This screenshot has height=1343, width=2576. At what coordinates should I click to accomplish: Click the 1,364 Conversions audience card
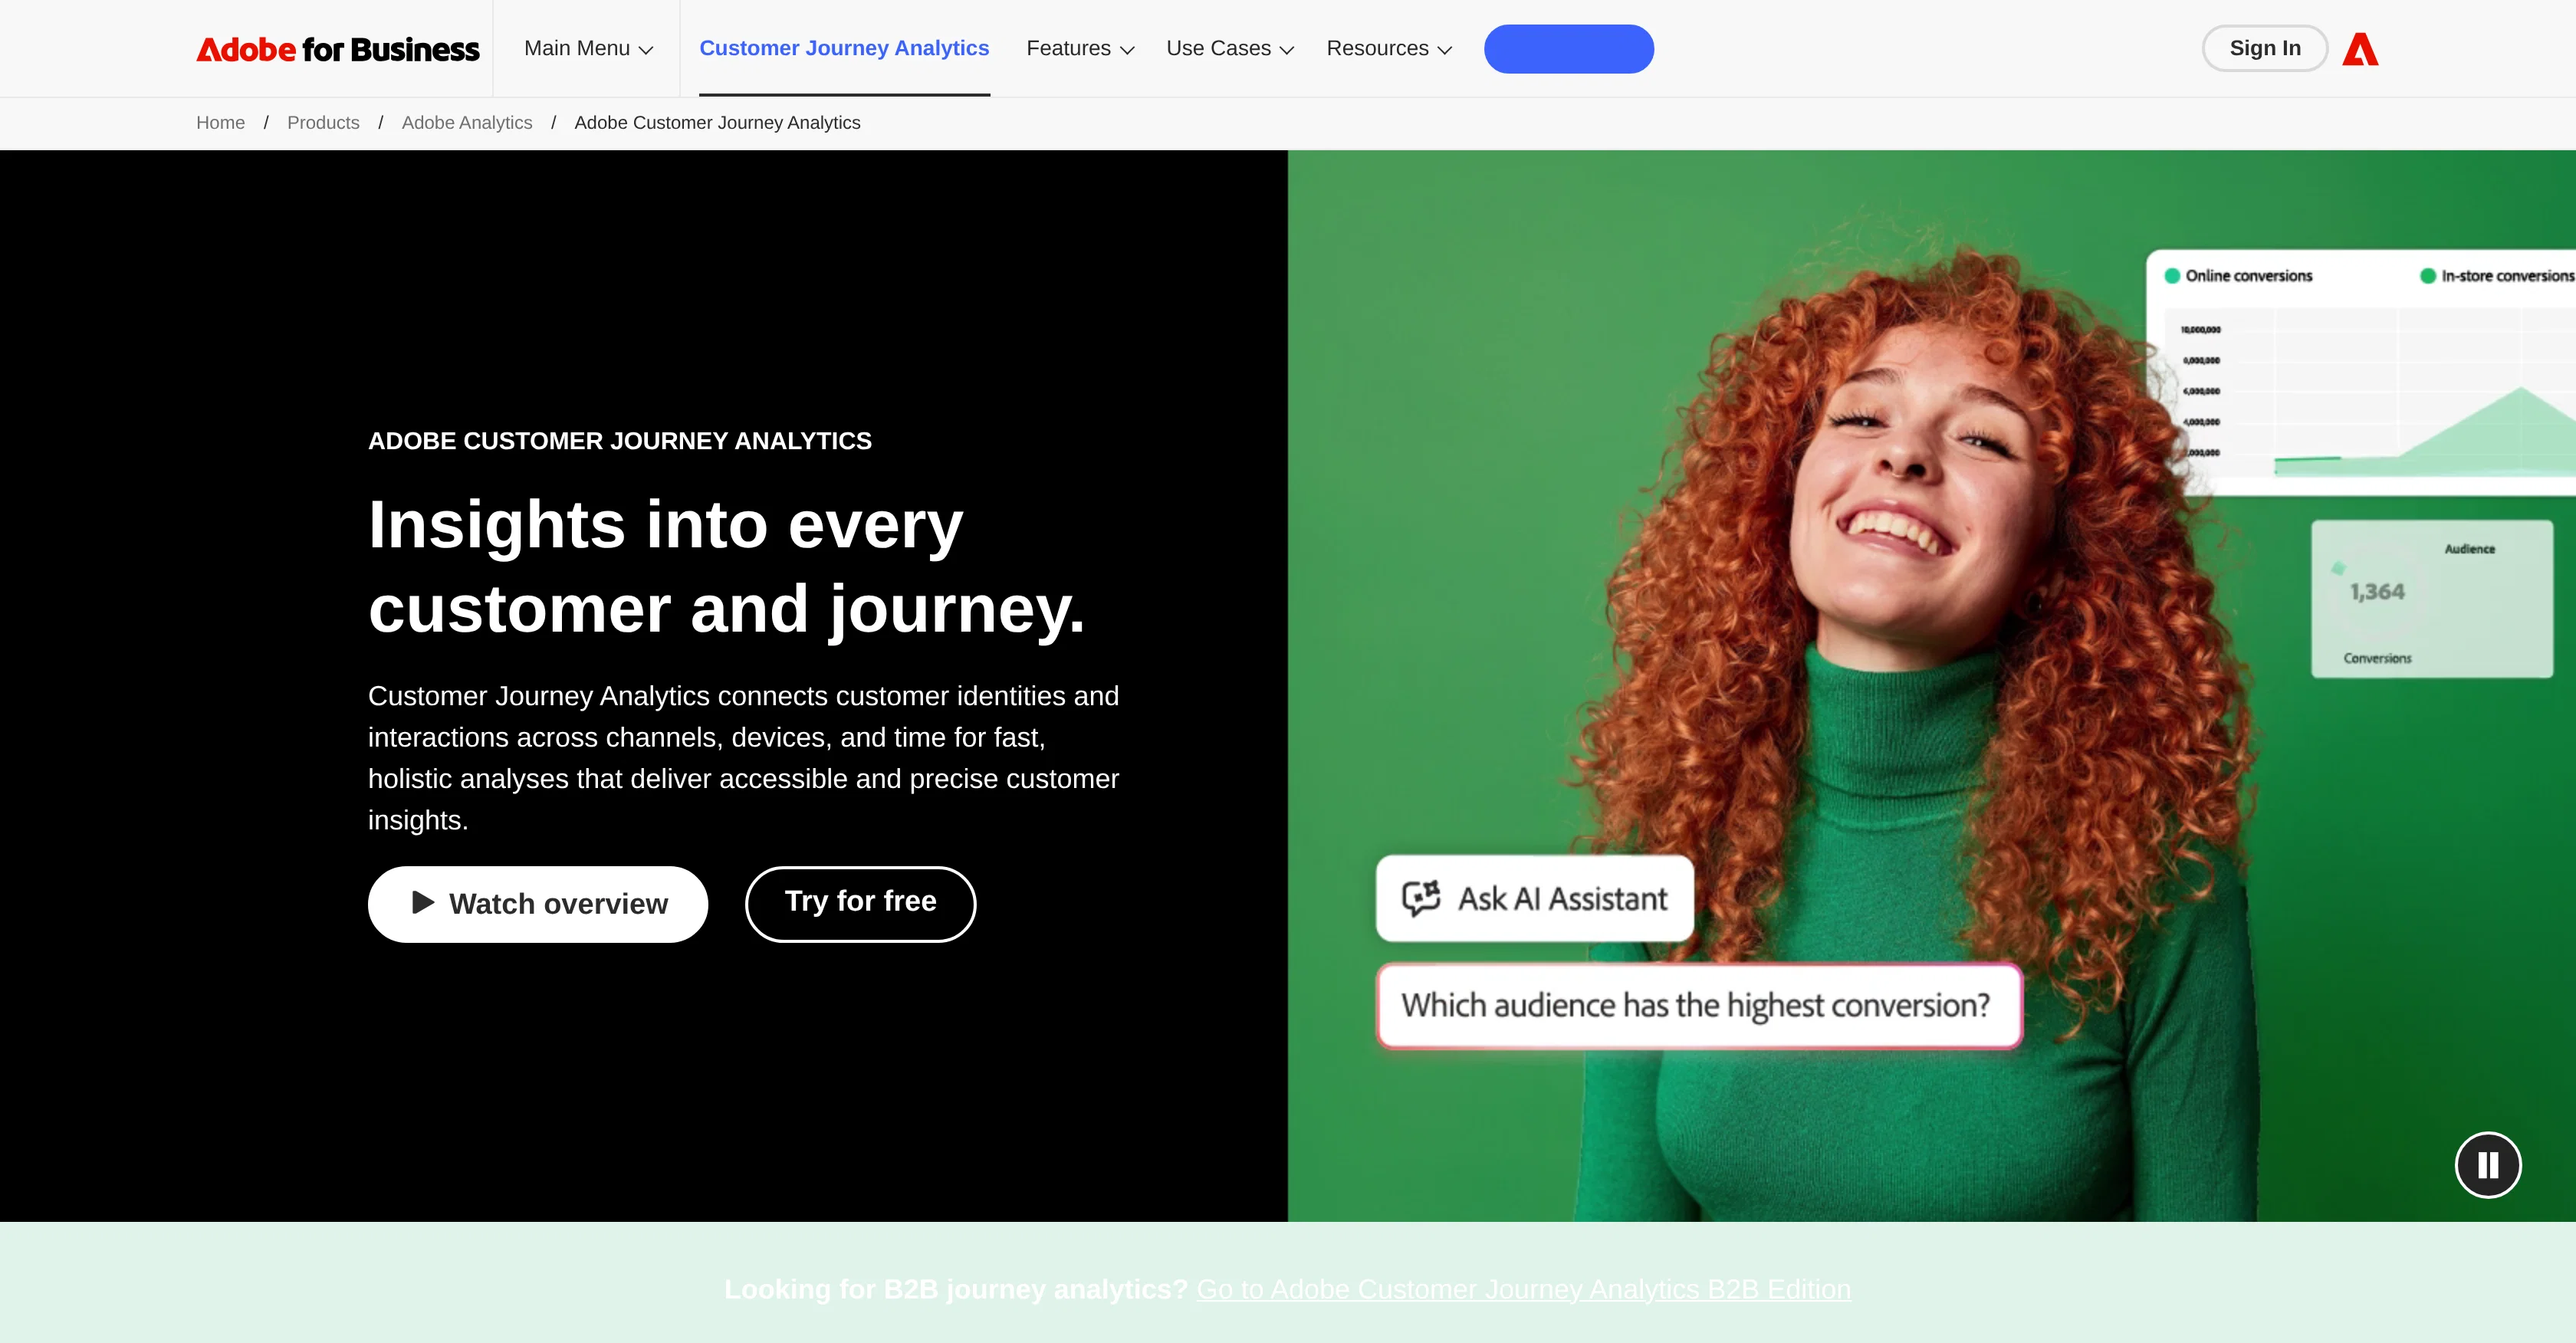(2432, 599)
